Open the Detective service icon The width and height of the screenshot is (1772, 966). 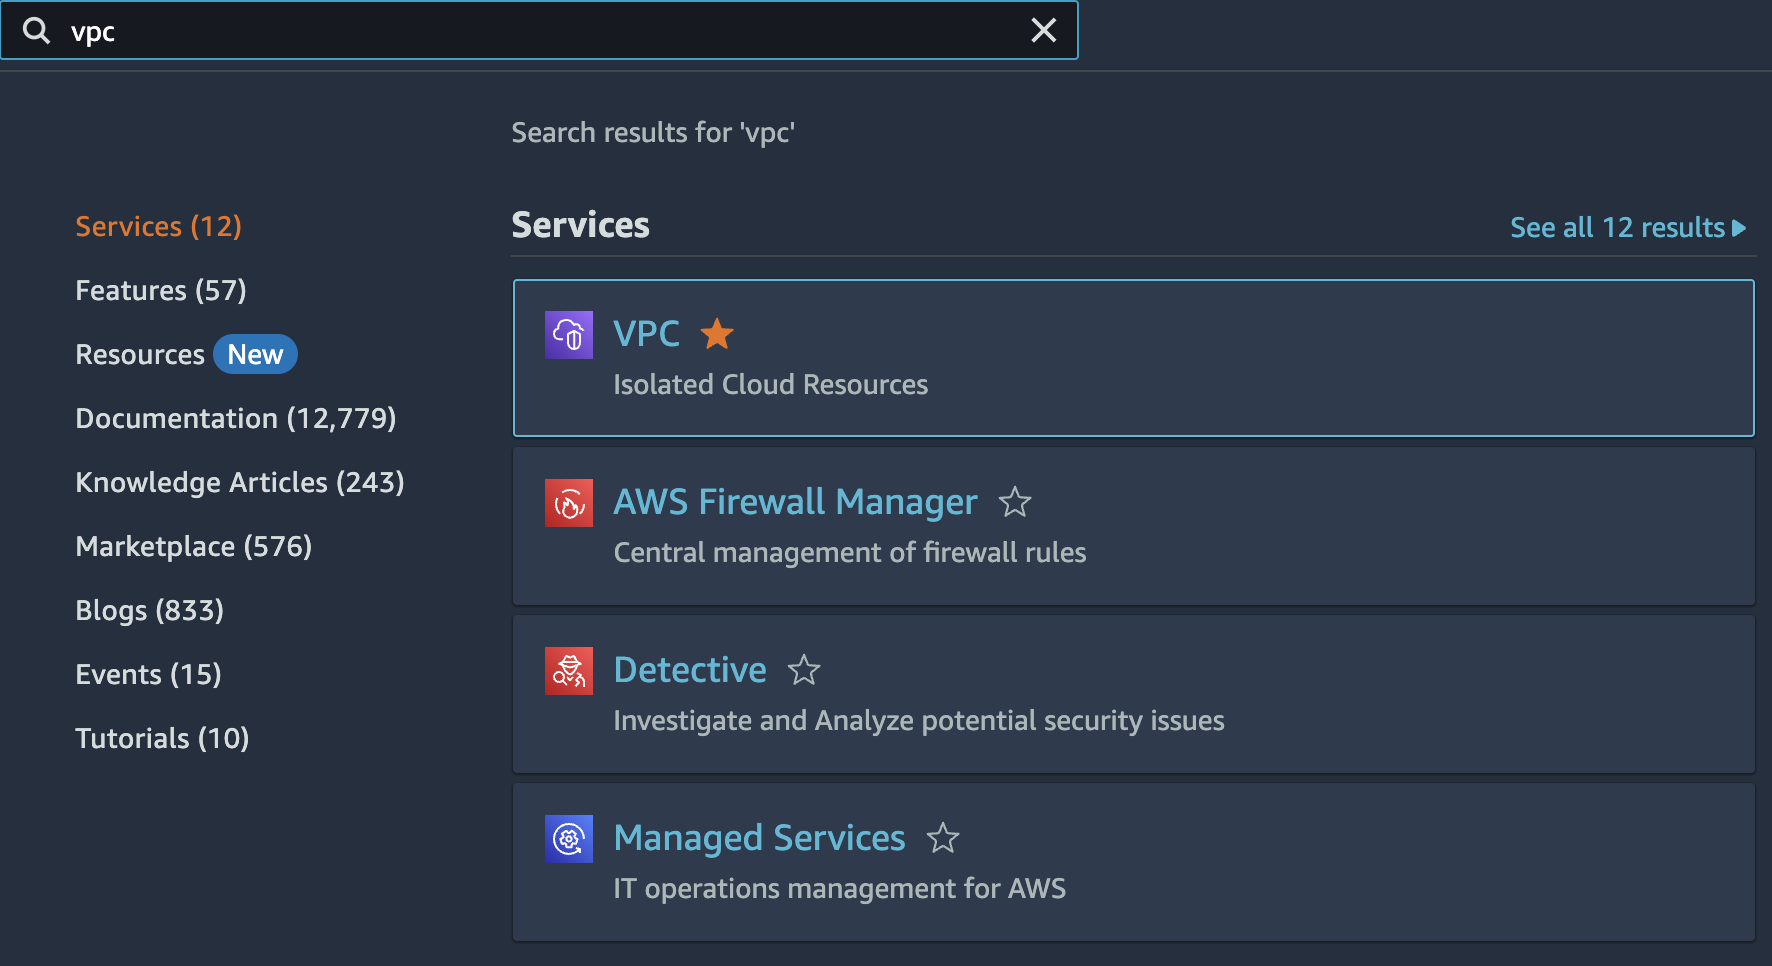569,671
